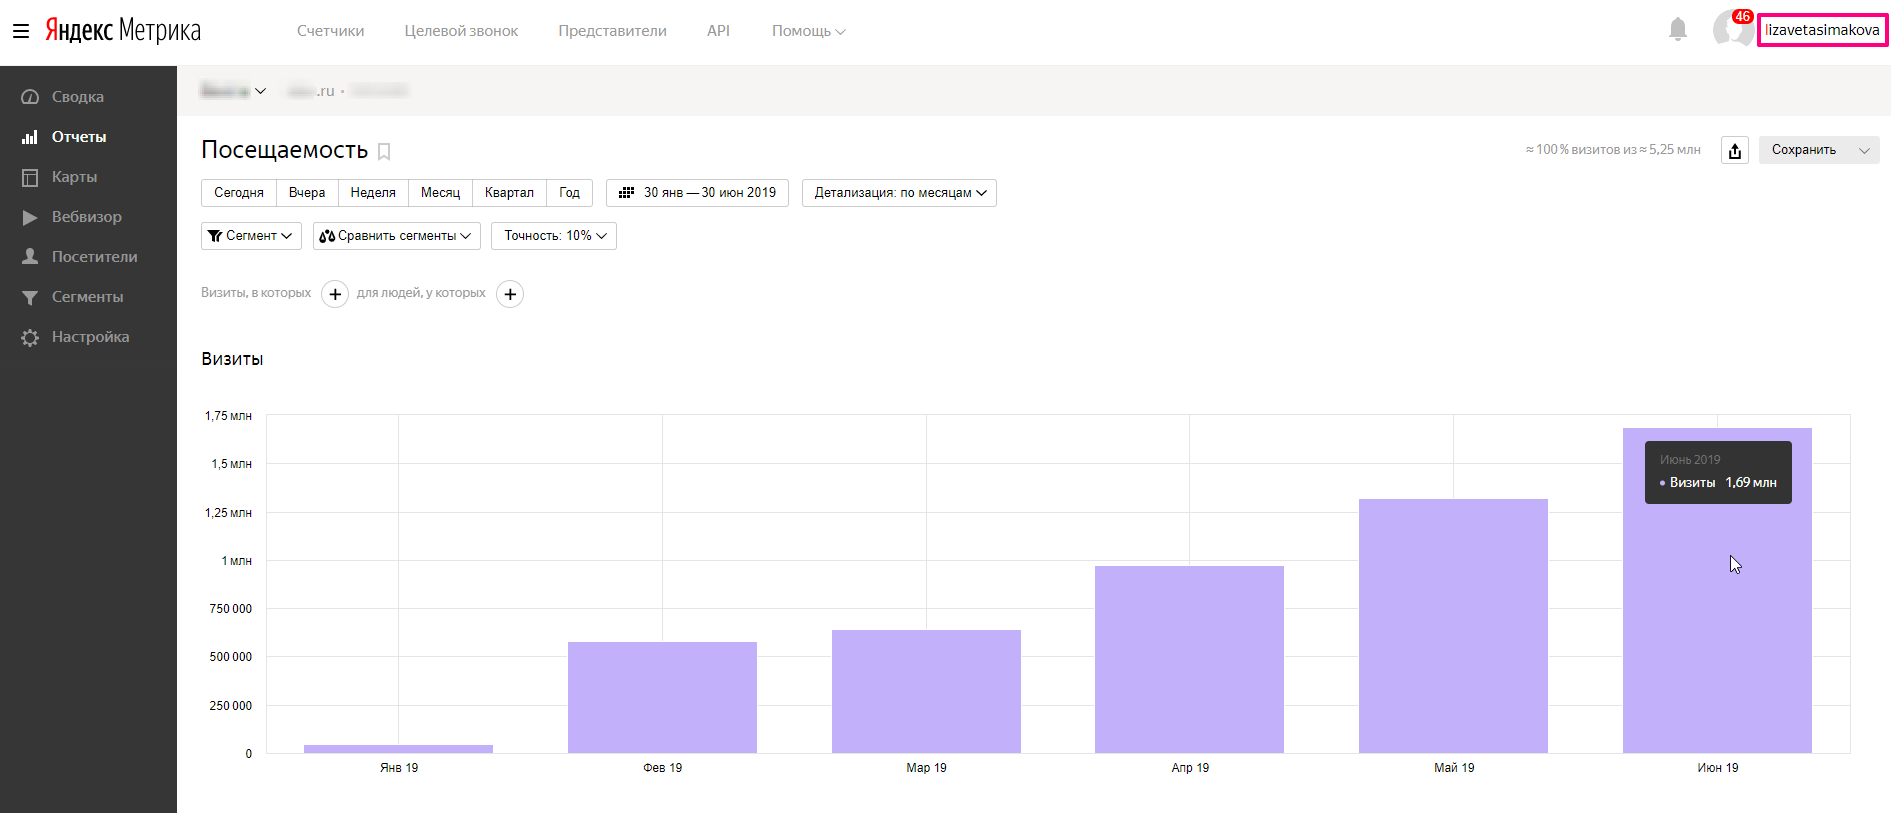This screenshot has width=1891, height=813.
Task: Click the Мар 19 bar
Action: pos(926,691)
